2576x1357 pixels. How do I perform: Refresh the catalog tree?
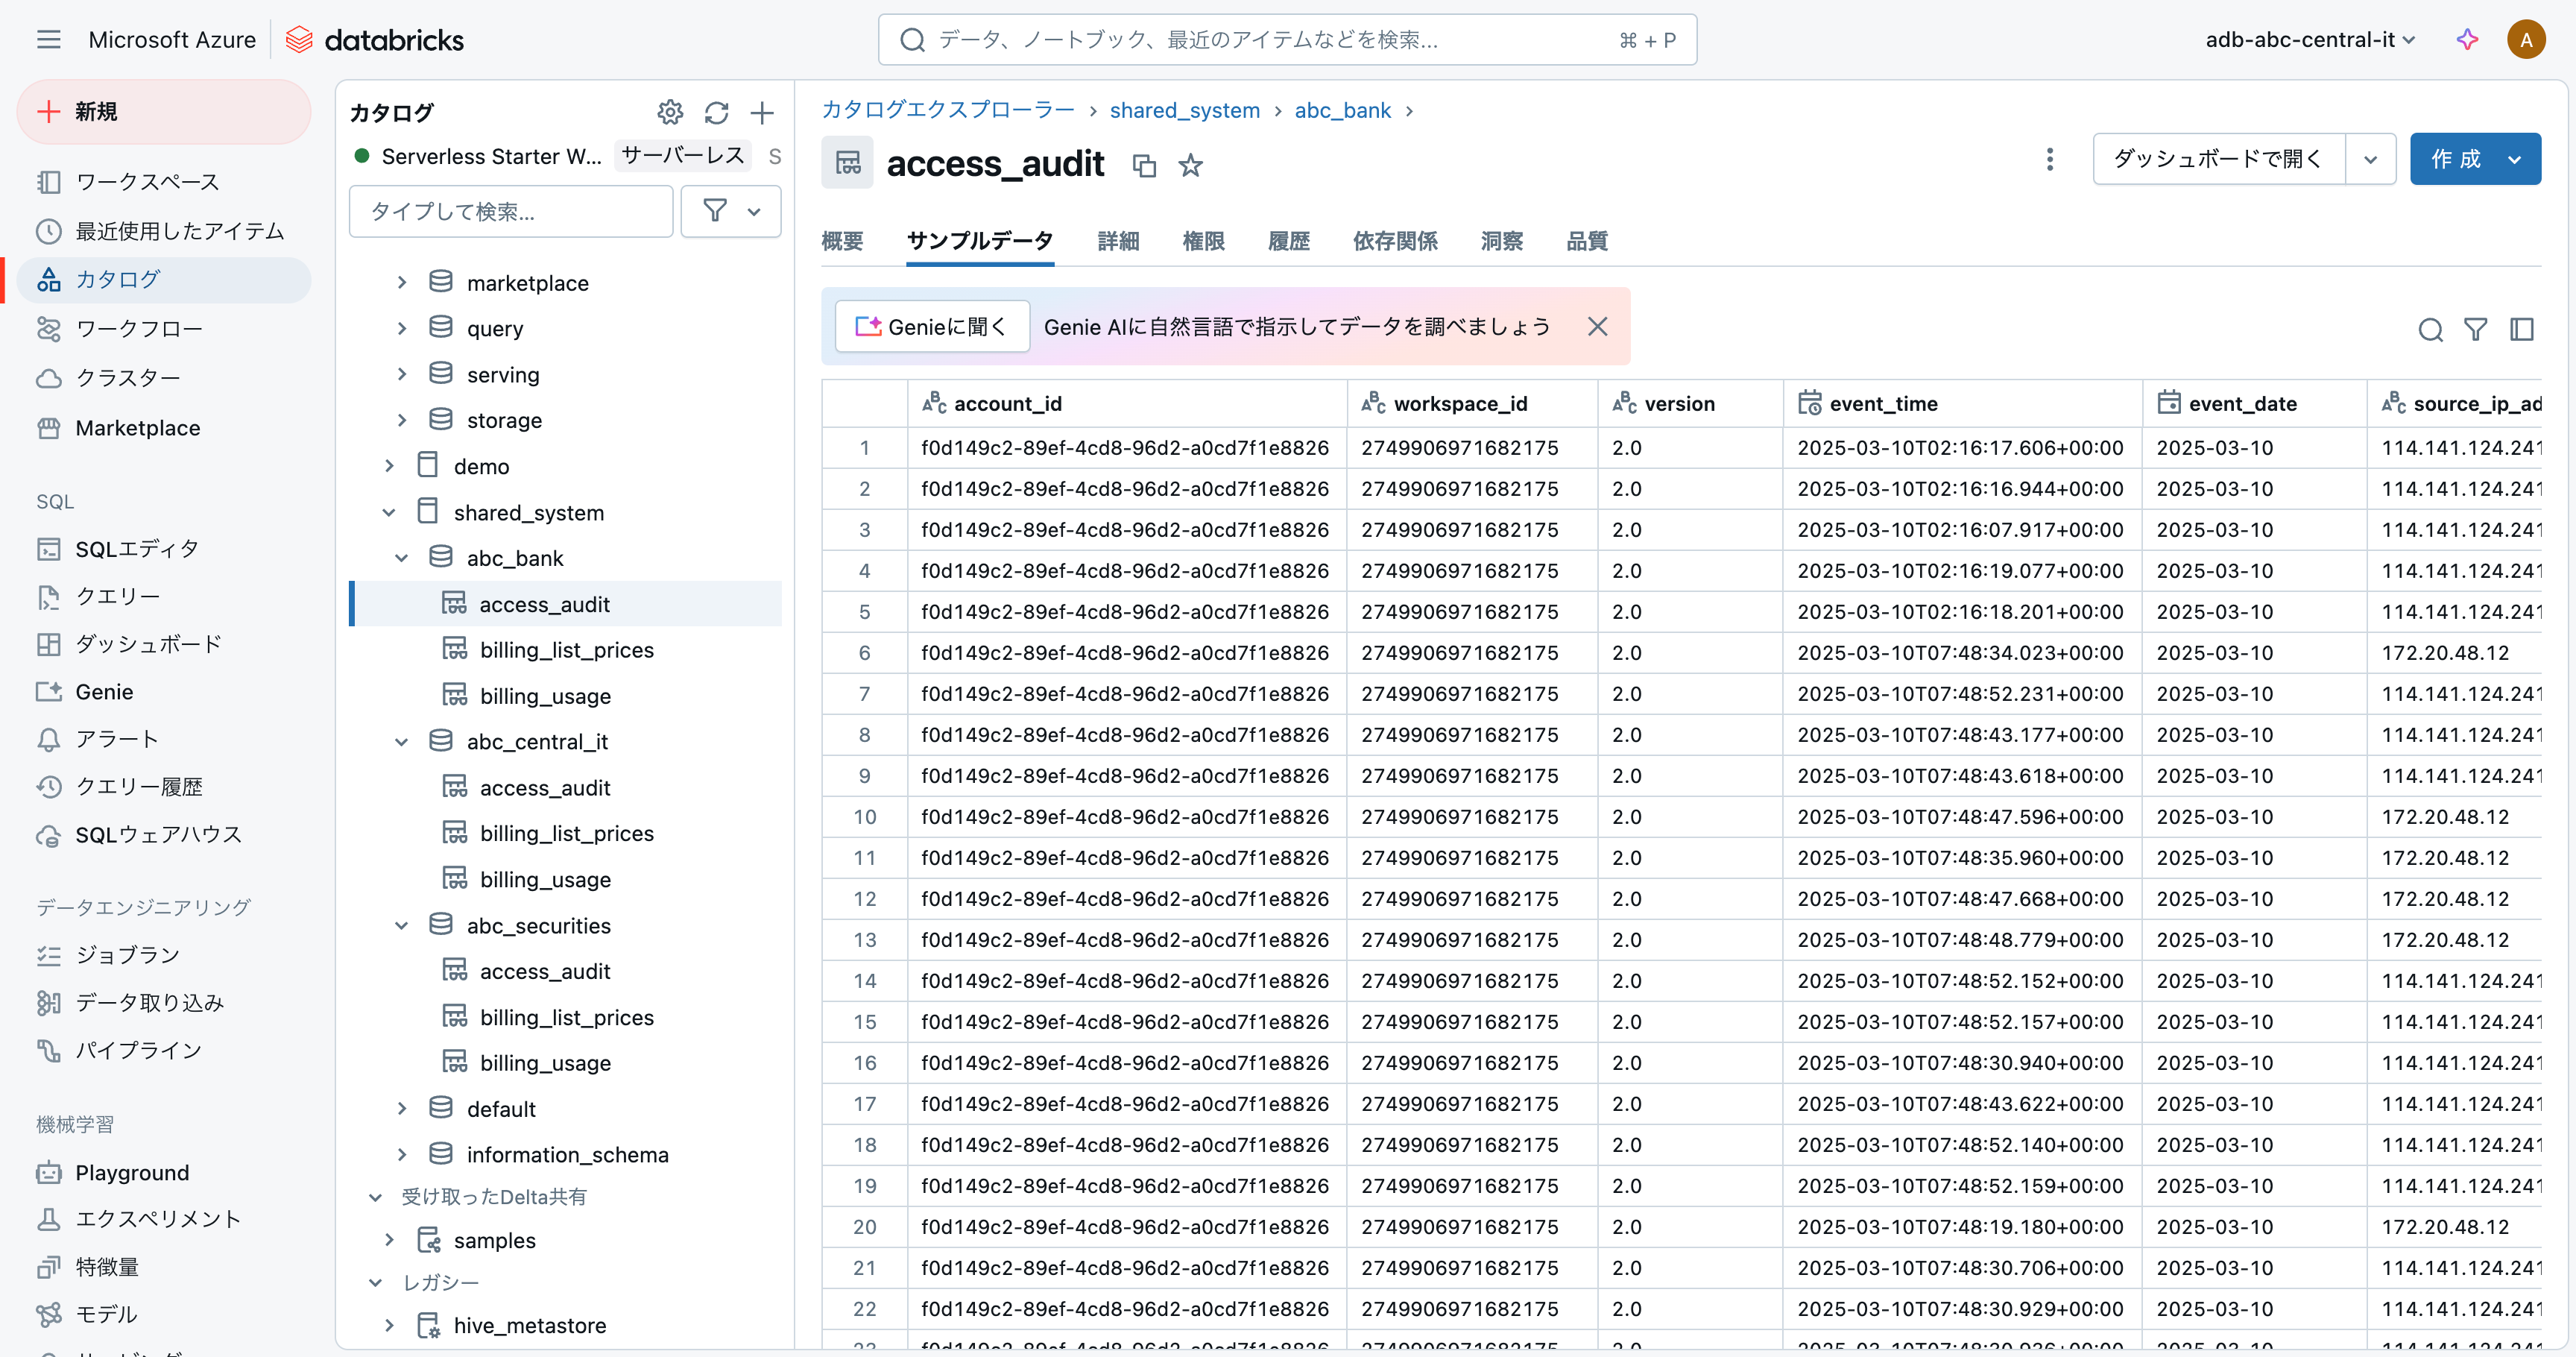pos(716,112)
